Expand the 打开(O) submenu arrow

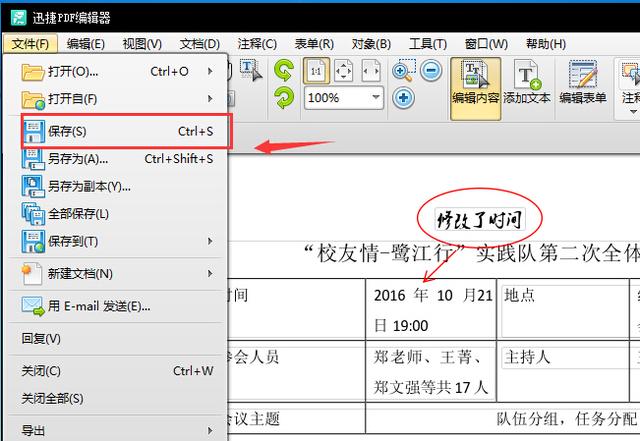point(210,71)
